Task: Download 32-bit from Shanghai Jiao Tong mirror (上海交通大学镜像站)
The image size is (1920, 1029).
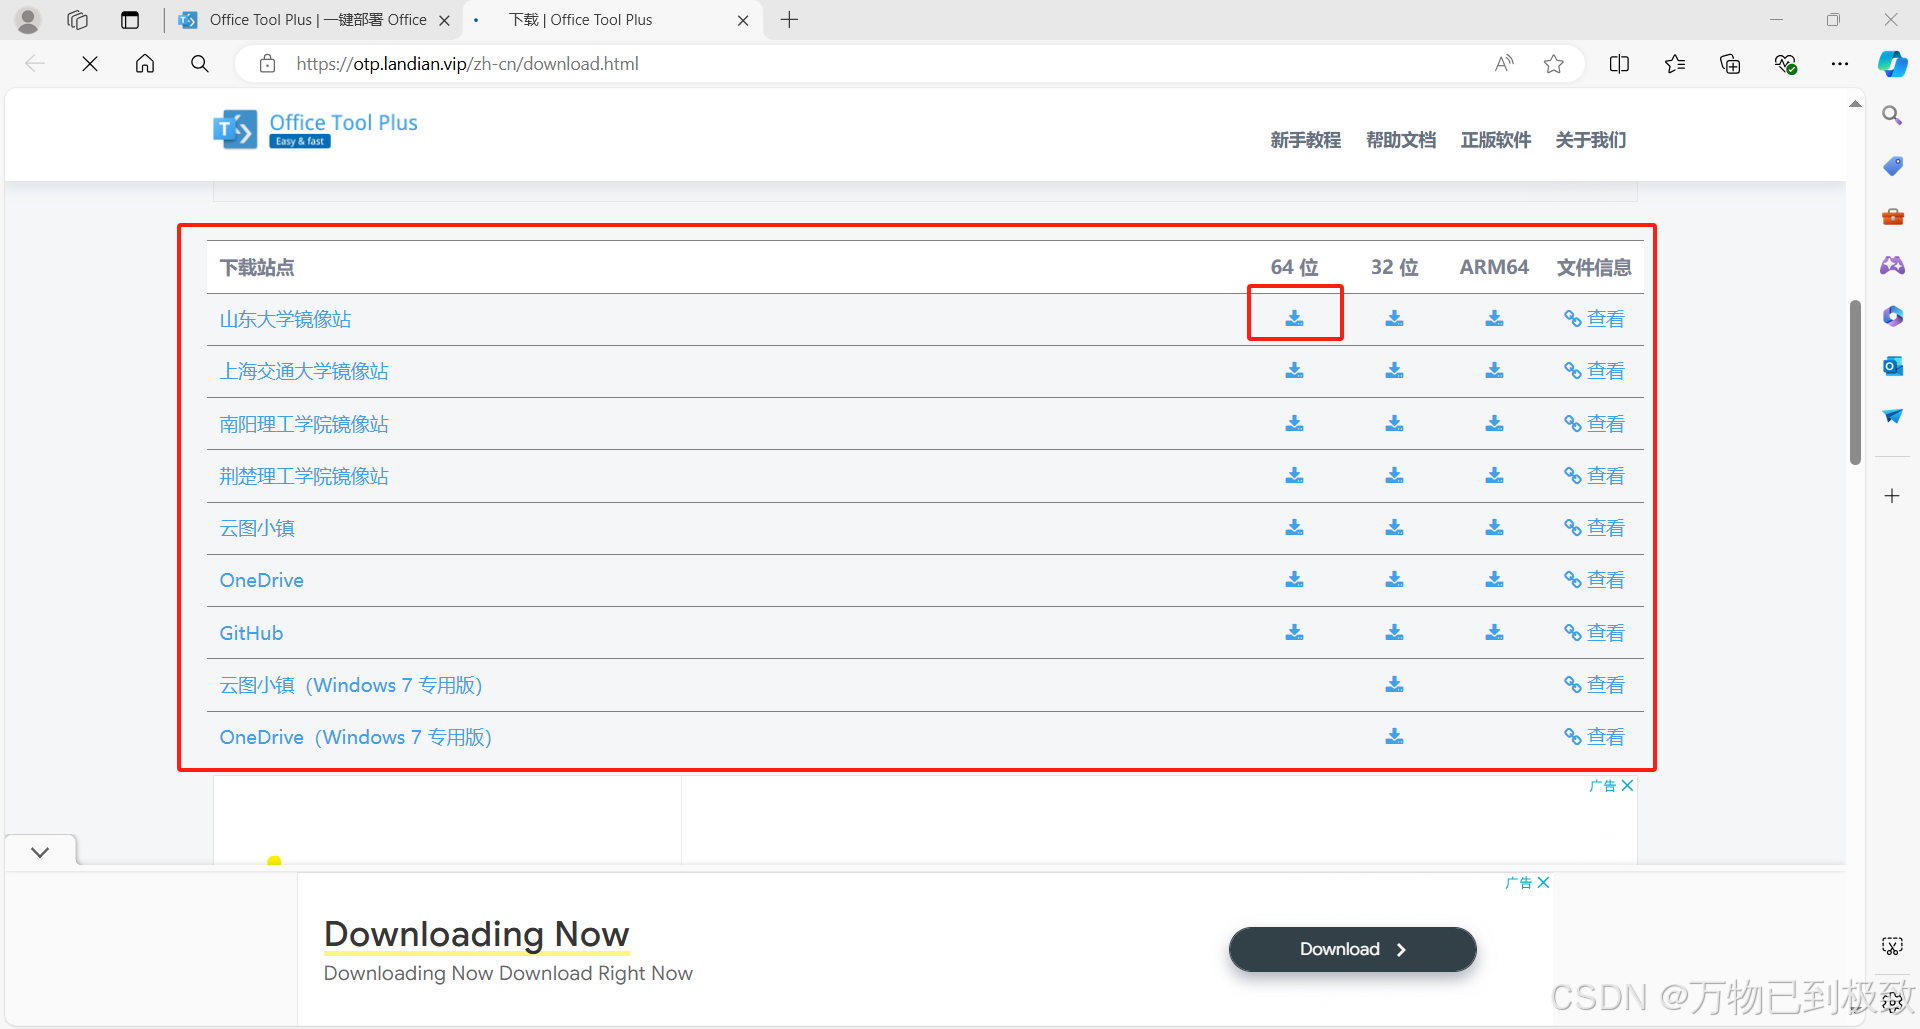Action: click(1394, 370)
